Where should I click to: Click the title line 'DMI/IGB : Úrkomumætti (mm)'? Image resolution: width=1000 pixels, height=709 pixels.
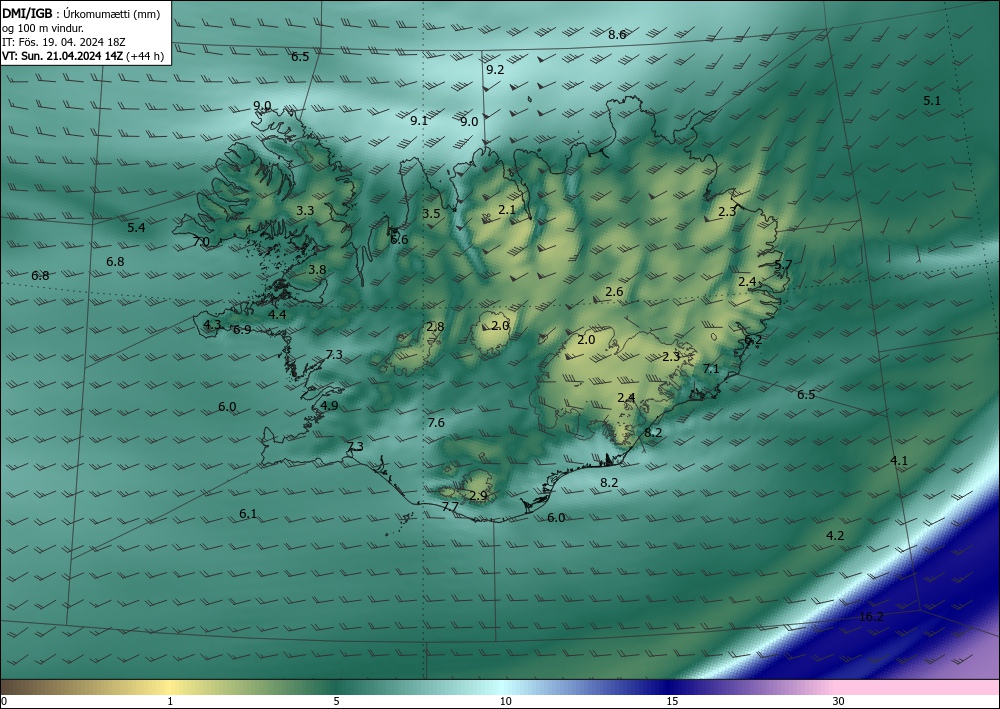[81, 14]
